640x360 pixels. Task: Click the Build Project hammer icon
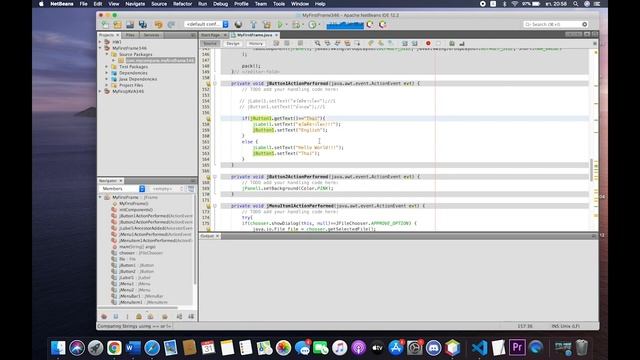[x=253, y=24]
